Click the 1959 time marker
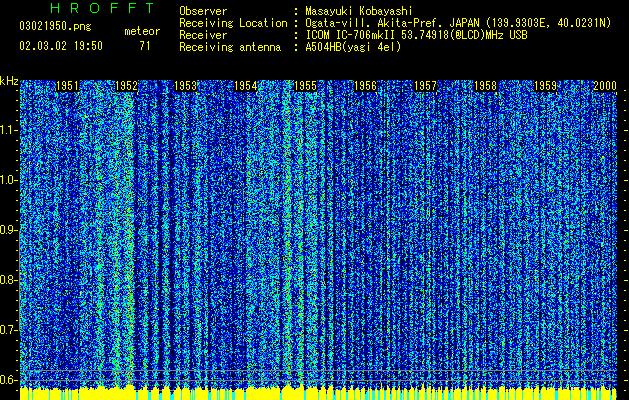The image size is (629, 400). [x=546, y=86]
